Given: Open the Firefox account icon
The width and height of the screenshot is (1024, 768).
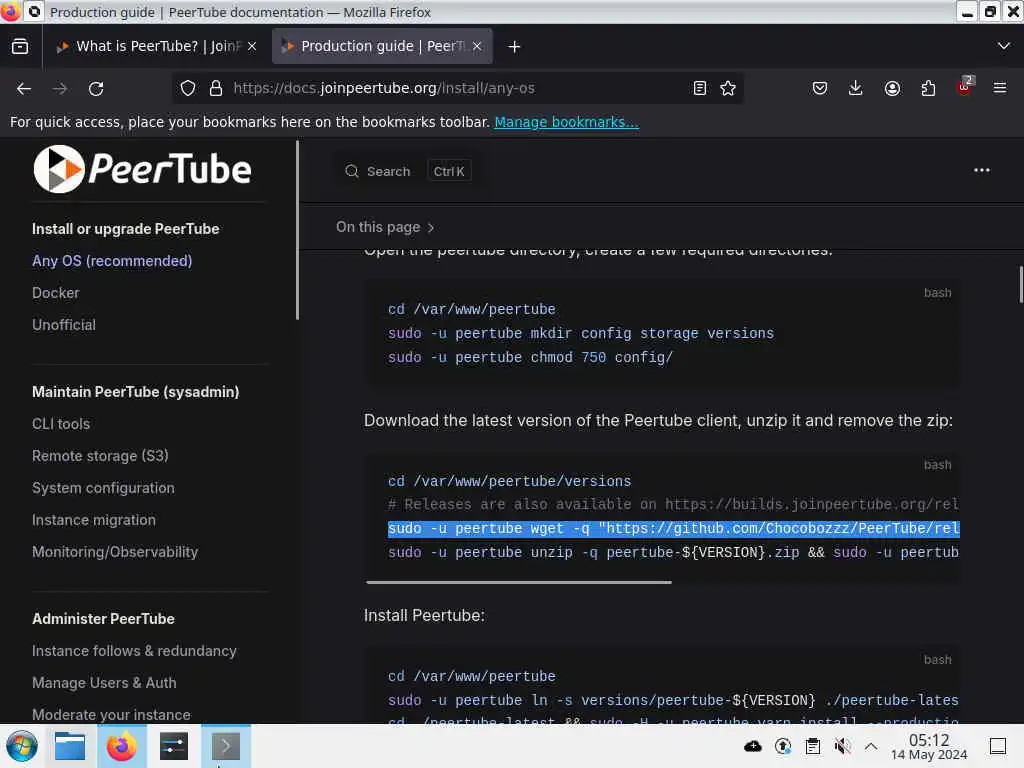Looking at the screenshot, I should (892, 88).
